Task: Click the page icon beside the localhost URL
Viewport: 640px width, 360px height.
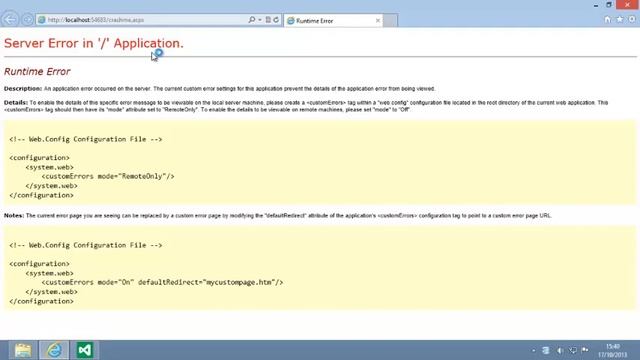Action: pos(42,20)
